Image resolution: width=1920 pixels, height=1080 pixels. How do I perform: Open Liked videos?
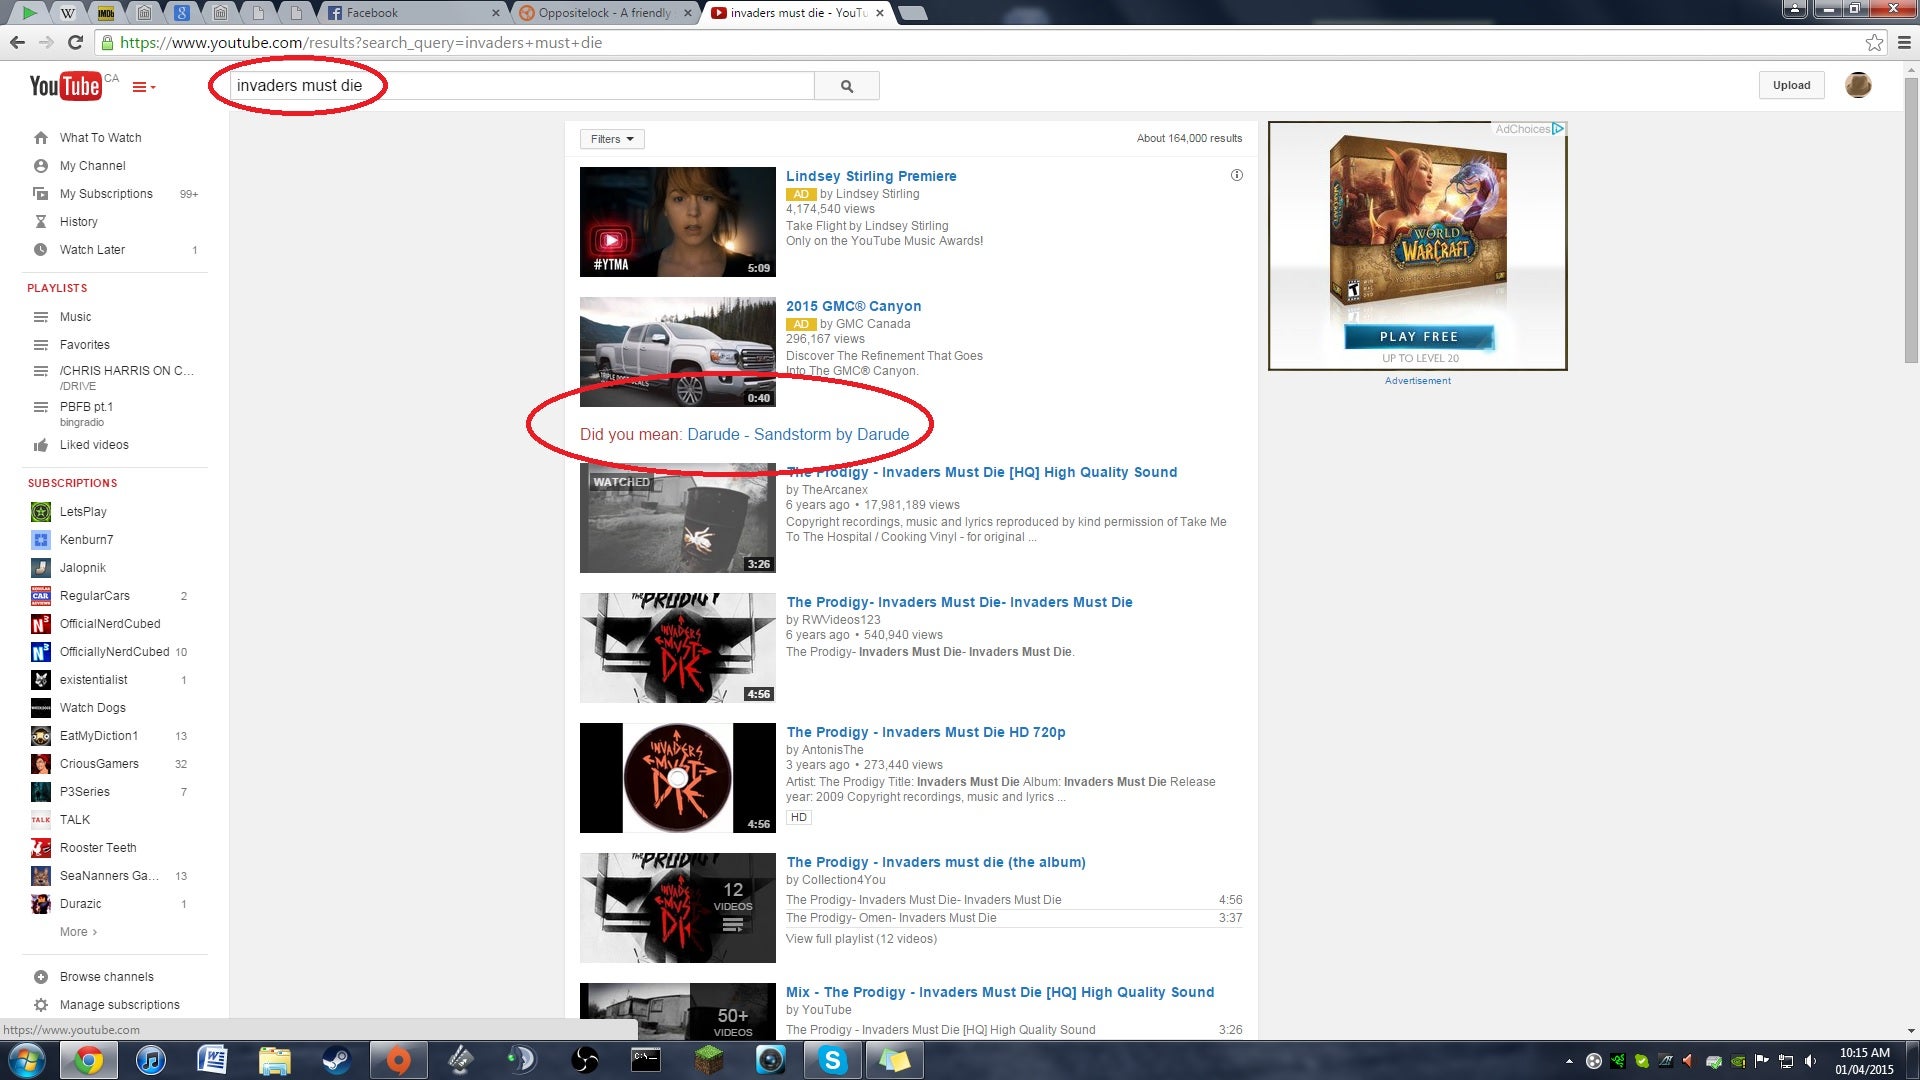point(94,445)
